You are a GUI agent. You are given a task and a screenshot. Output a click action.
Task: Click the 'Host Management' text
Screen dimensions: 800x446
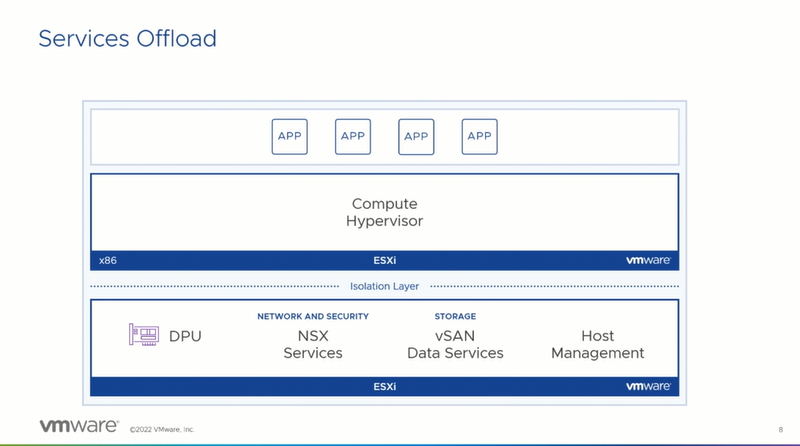597,344
